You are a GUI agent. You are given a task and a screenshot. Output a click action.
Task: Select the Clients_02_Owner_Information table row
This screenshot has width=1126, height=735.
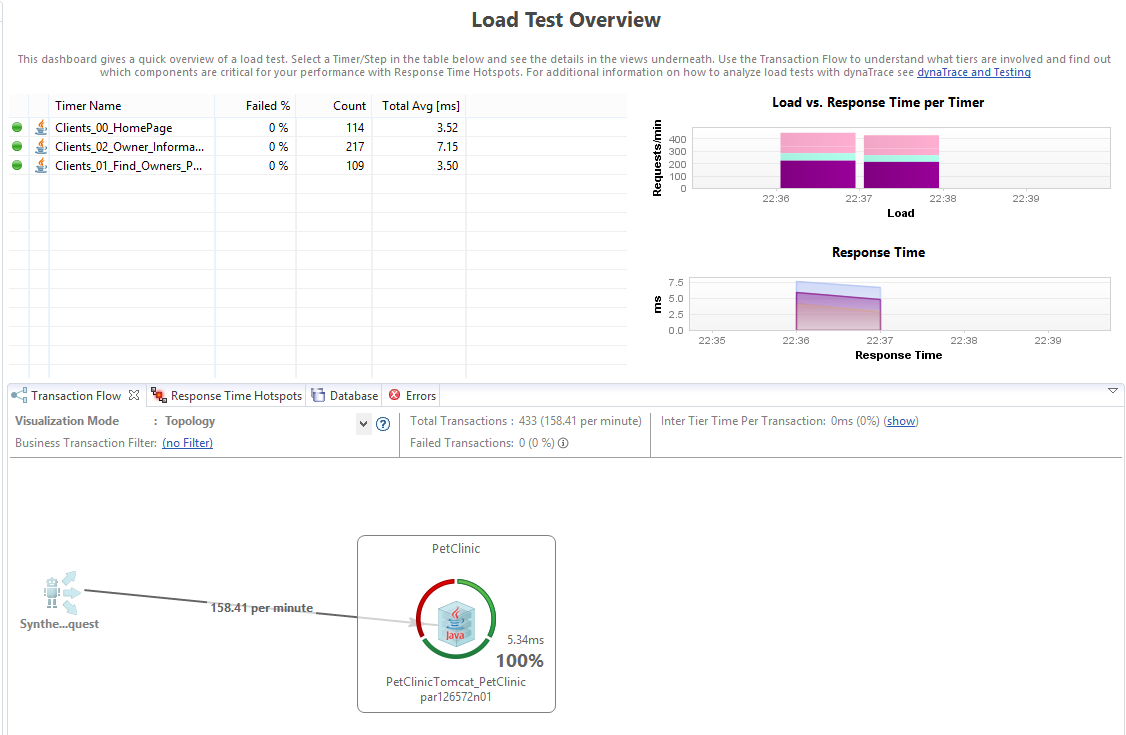pyautogui.click(x=130, y=147)
